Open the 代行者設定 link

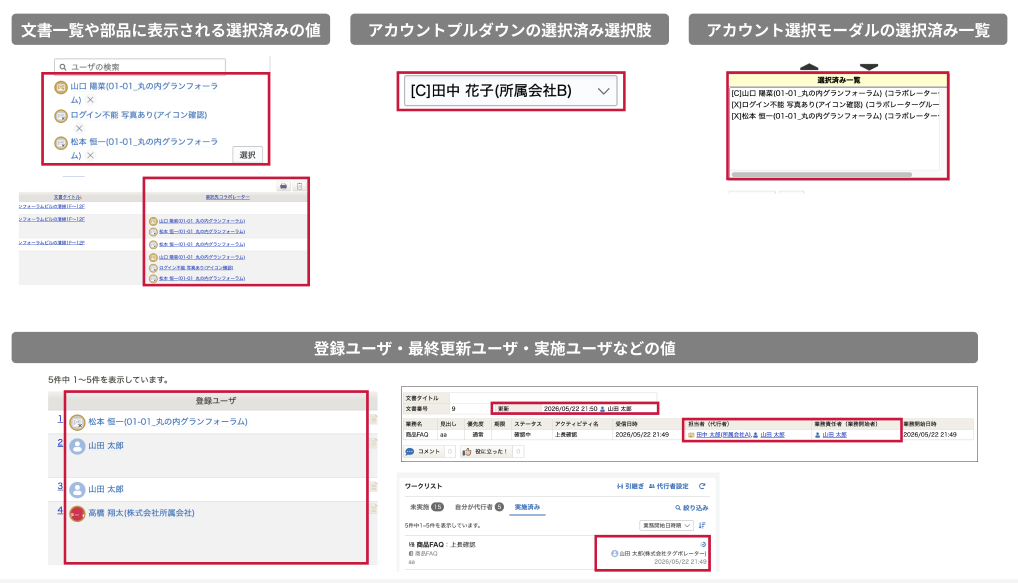(x=669, y=486)
